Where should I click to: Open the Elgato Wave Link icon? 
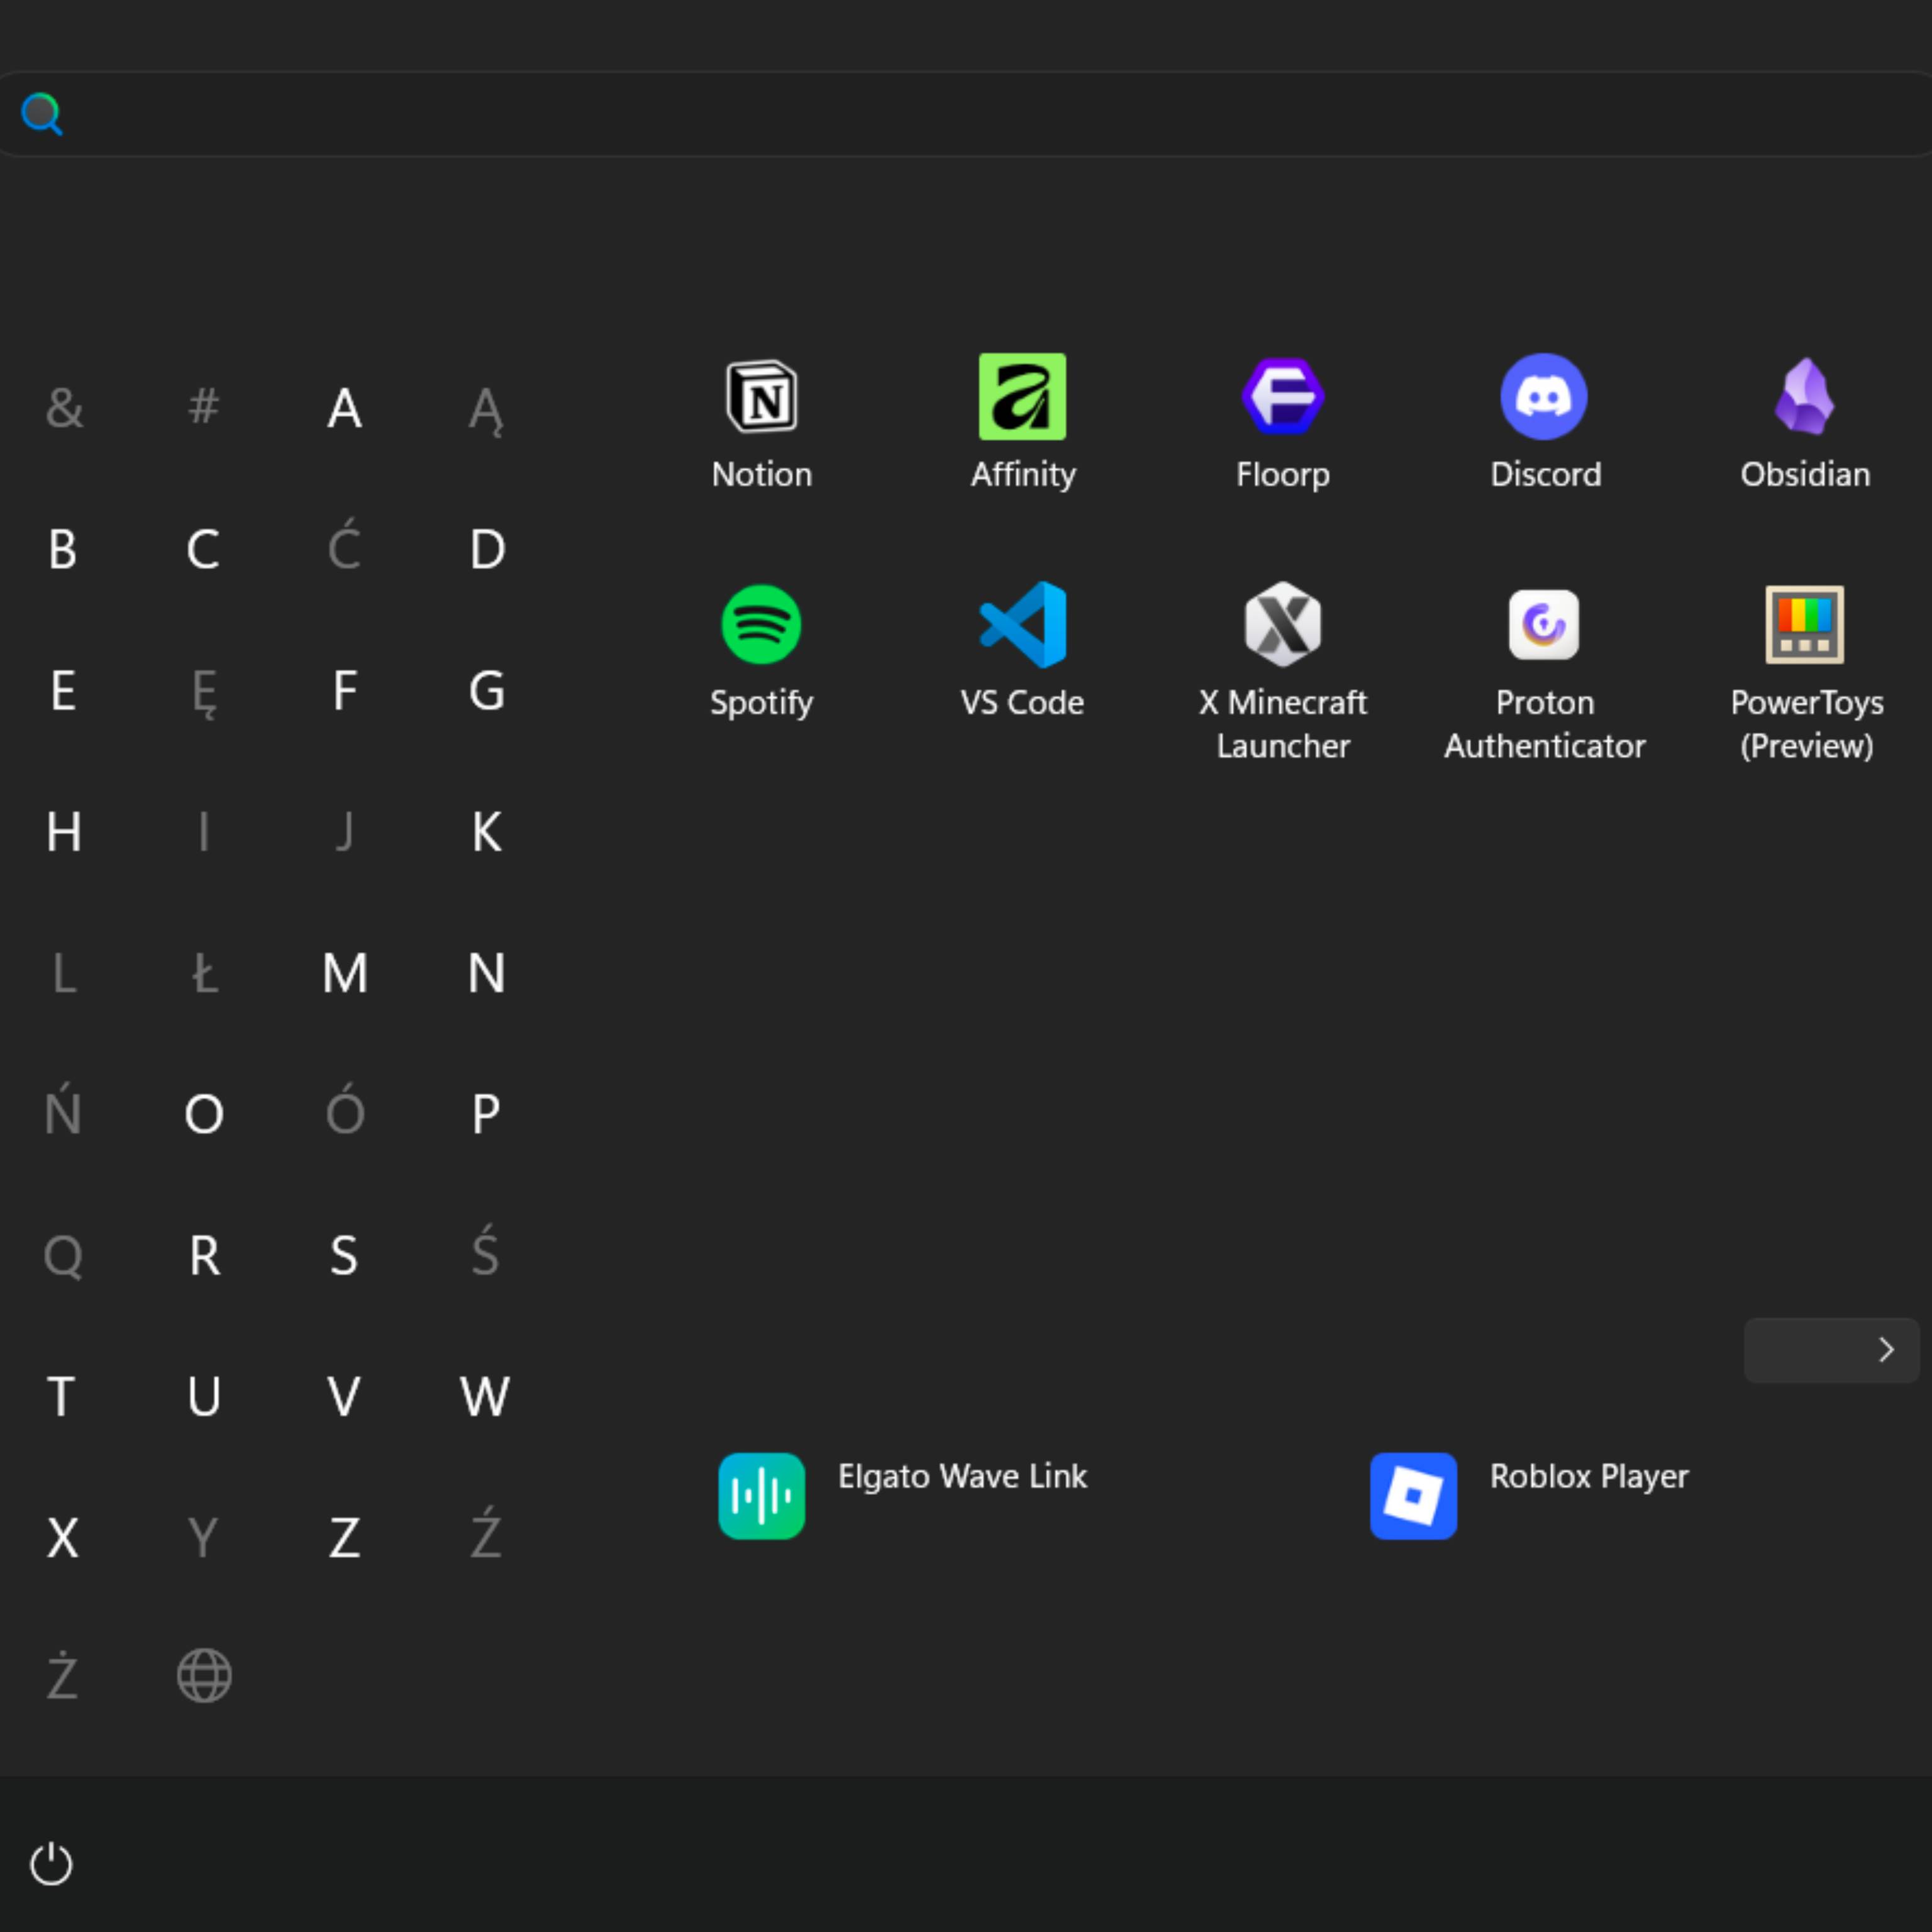point(761,1496)
